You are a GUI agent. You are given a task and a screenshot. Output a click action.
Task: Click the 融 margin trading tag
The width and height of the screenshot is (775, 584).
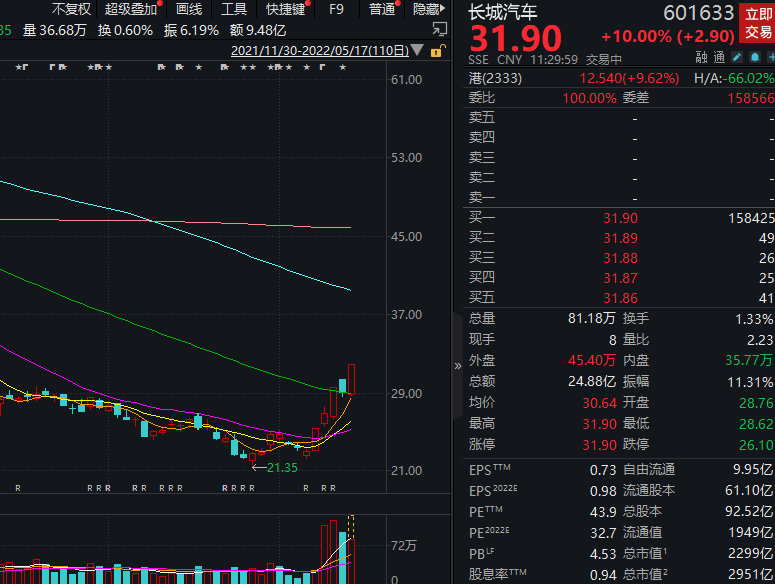pos(701,58)
